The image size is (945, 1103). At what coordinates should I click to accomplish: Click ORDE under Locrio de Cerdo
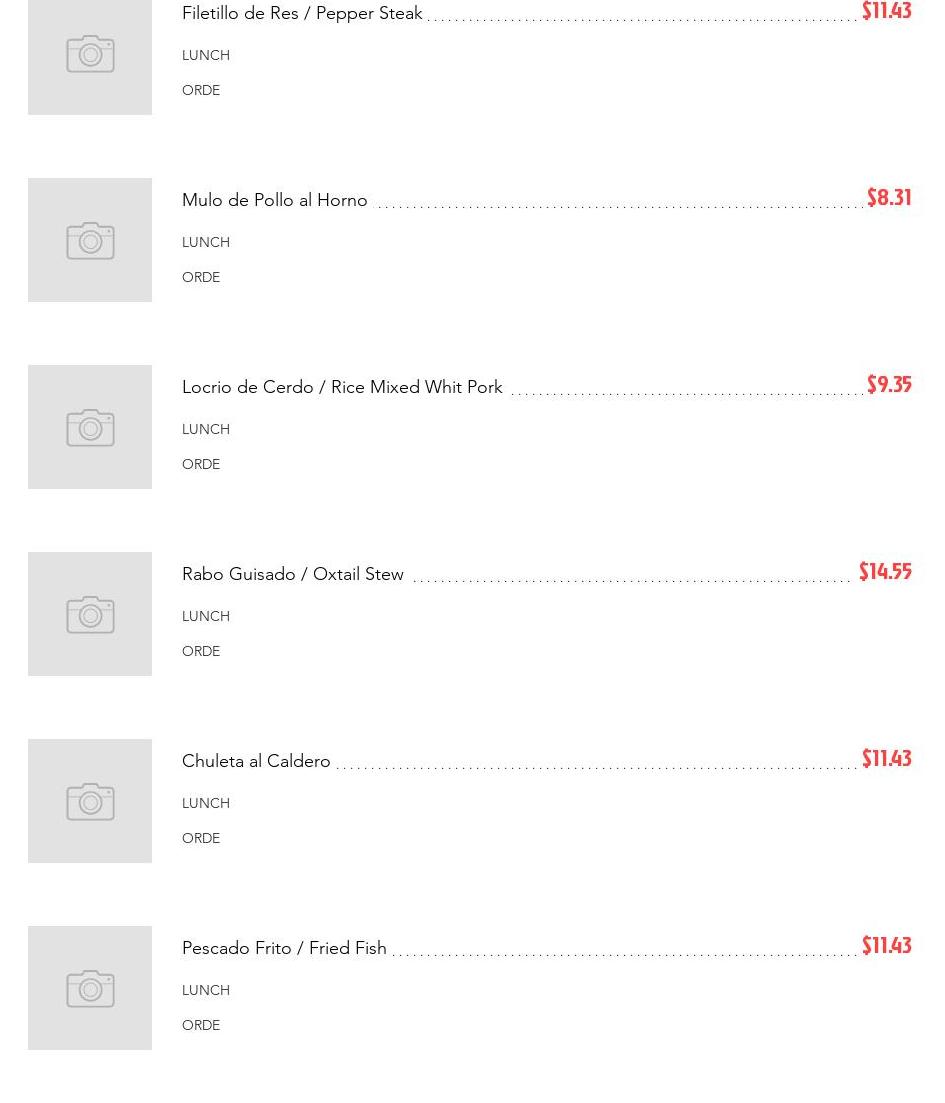click(201, 464)
